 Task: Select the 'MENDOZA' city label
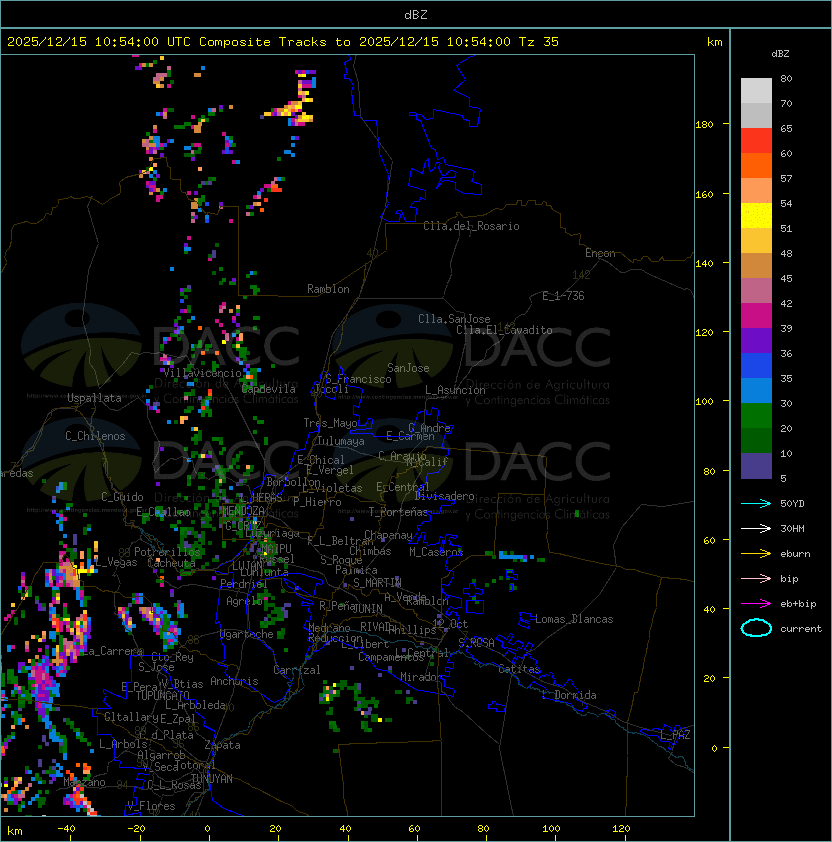coord(243,510)
